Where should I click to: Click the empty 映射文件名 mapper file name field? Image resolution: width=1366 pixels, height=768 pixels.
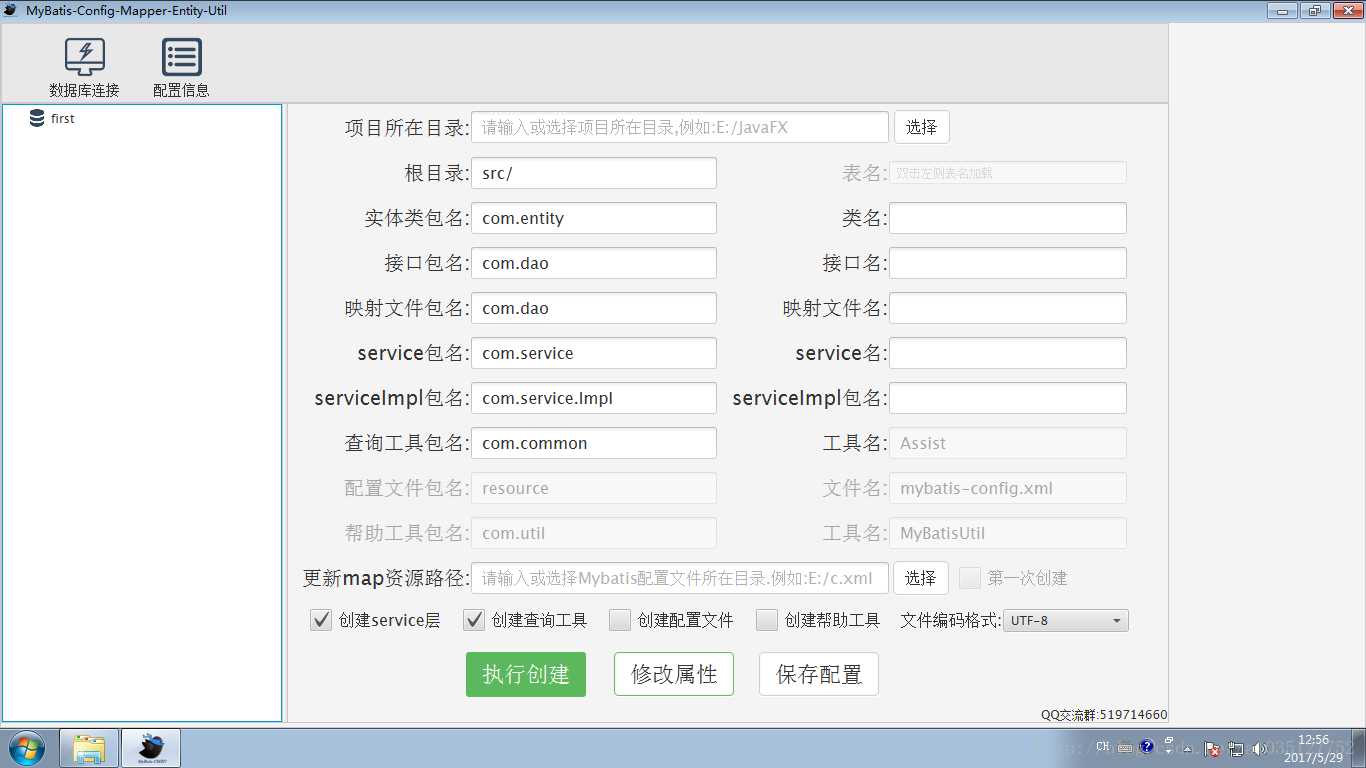point(1008,308)
